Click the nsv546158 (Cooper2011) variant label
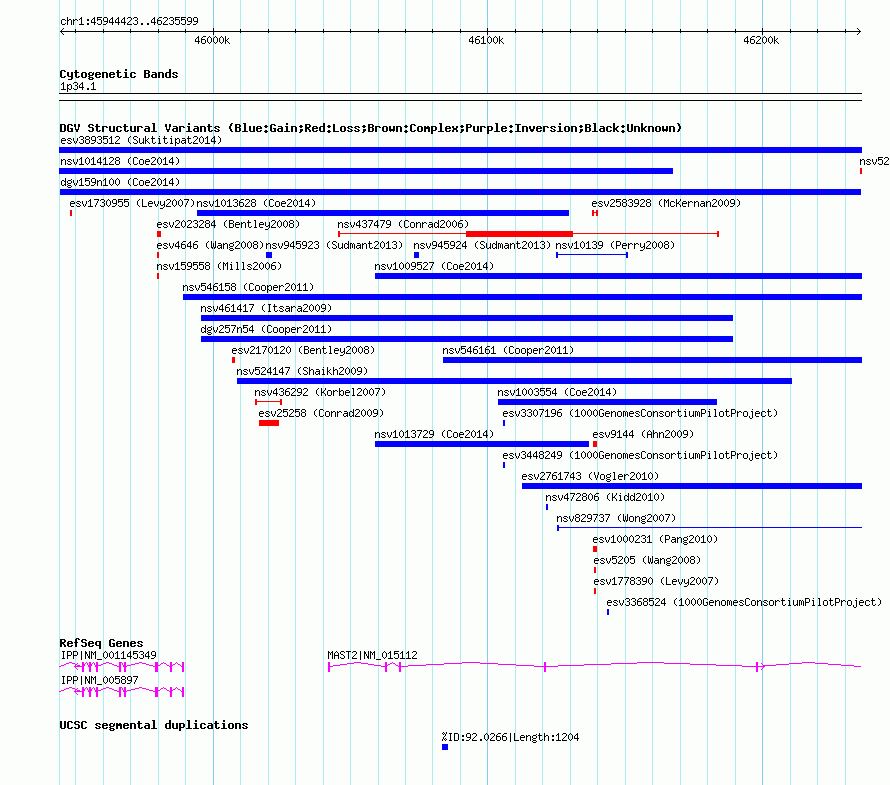This screenshot has height=785, width=890. point(248,287)
